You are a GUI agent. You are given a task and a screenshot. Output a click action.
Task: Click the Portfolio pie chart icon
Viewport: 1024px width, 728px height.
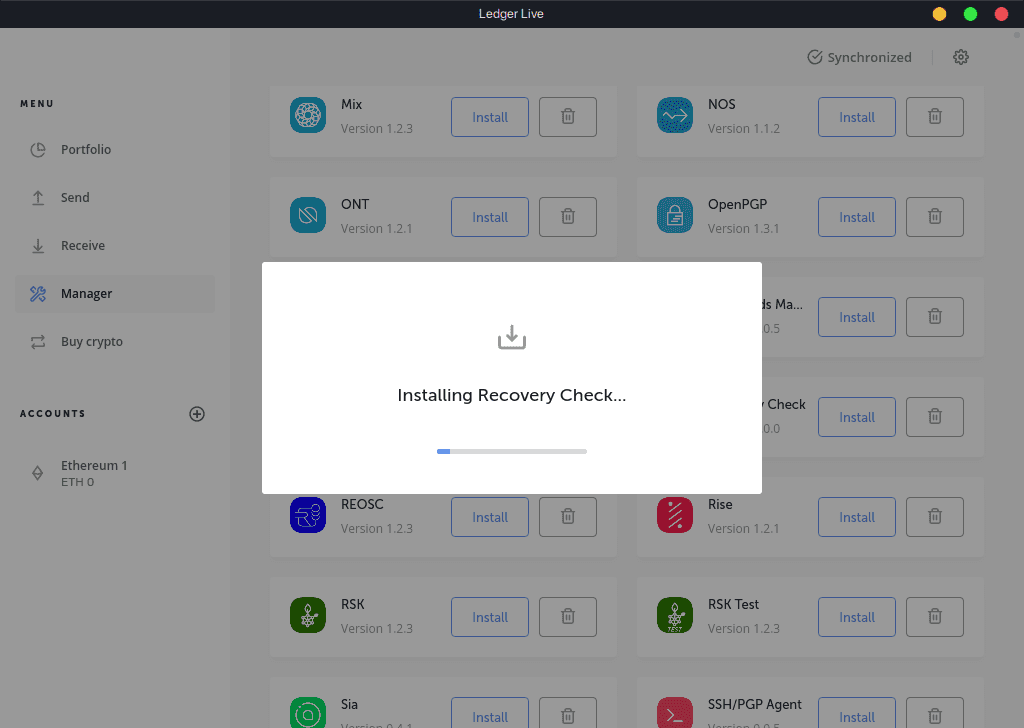38,150
